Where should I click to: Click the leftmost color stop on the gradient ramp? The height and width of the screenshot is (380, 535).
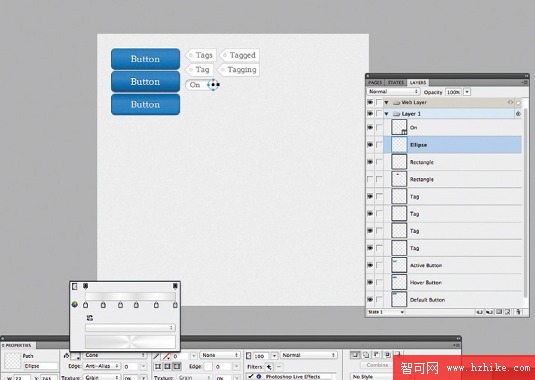tap(85, 305)
